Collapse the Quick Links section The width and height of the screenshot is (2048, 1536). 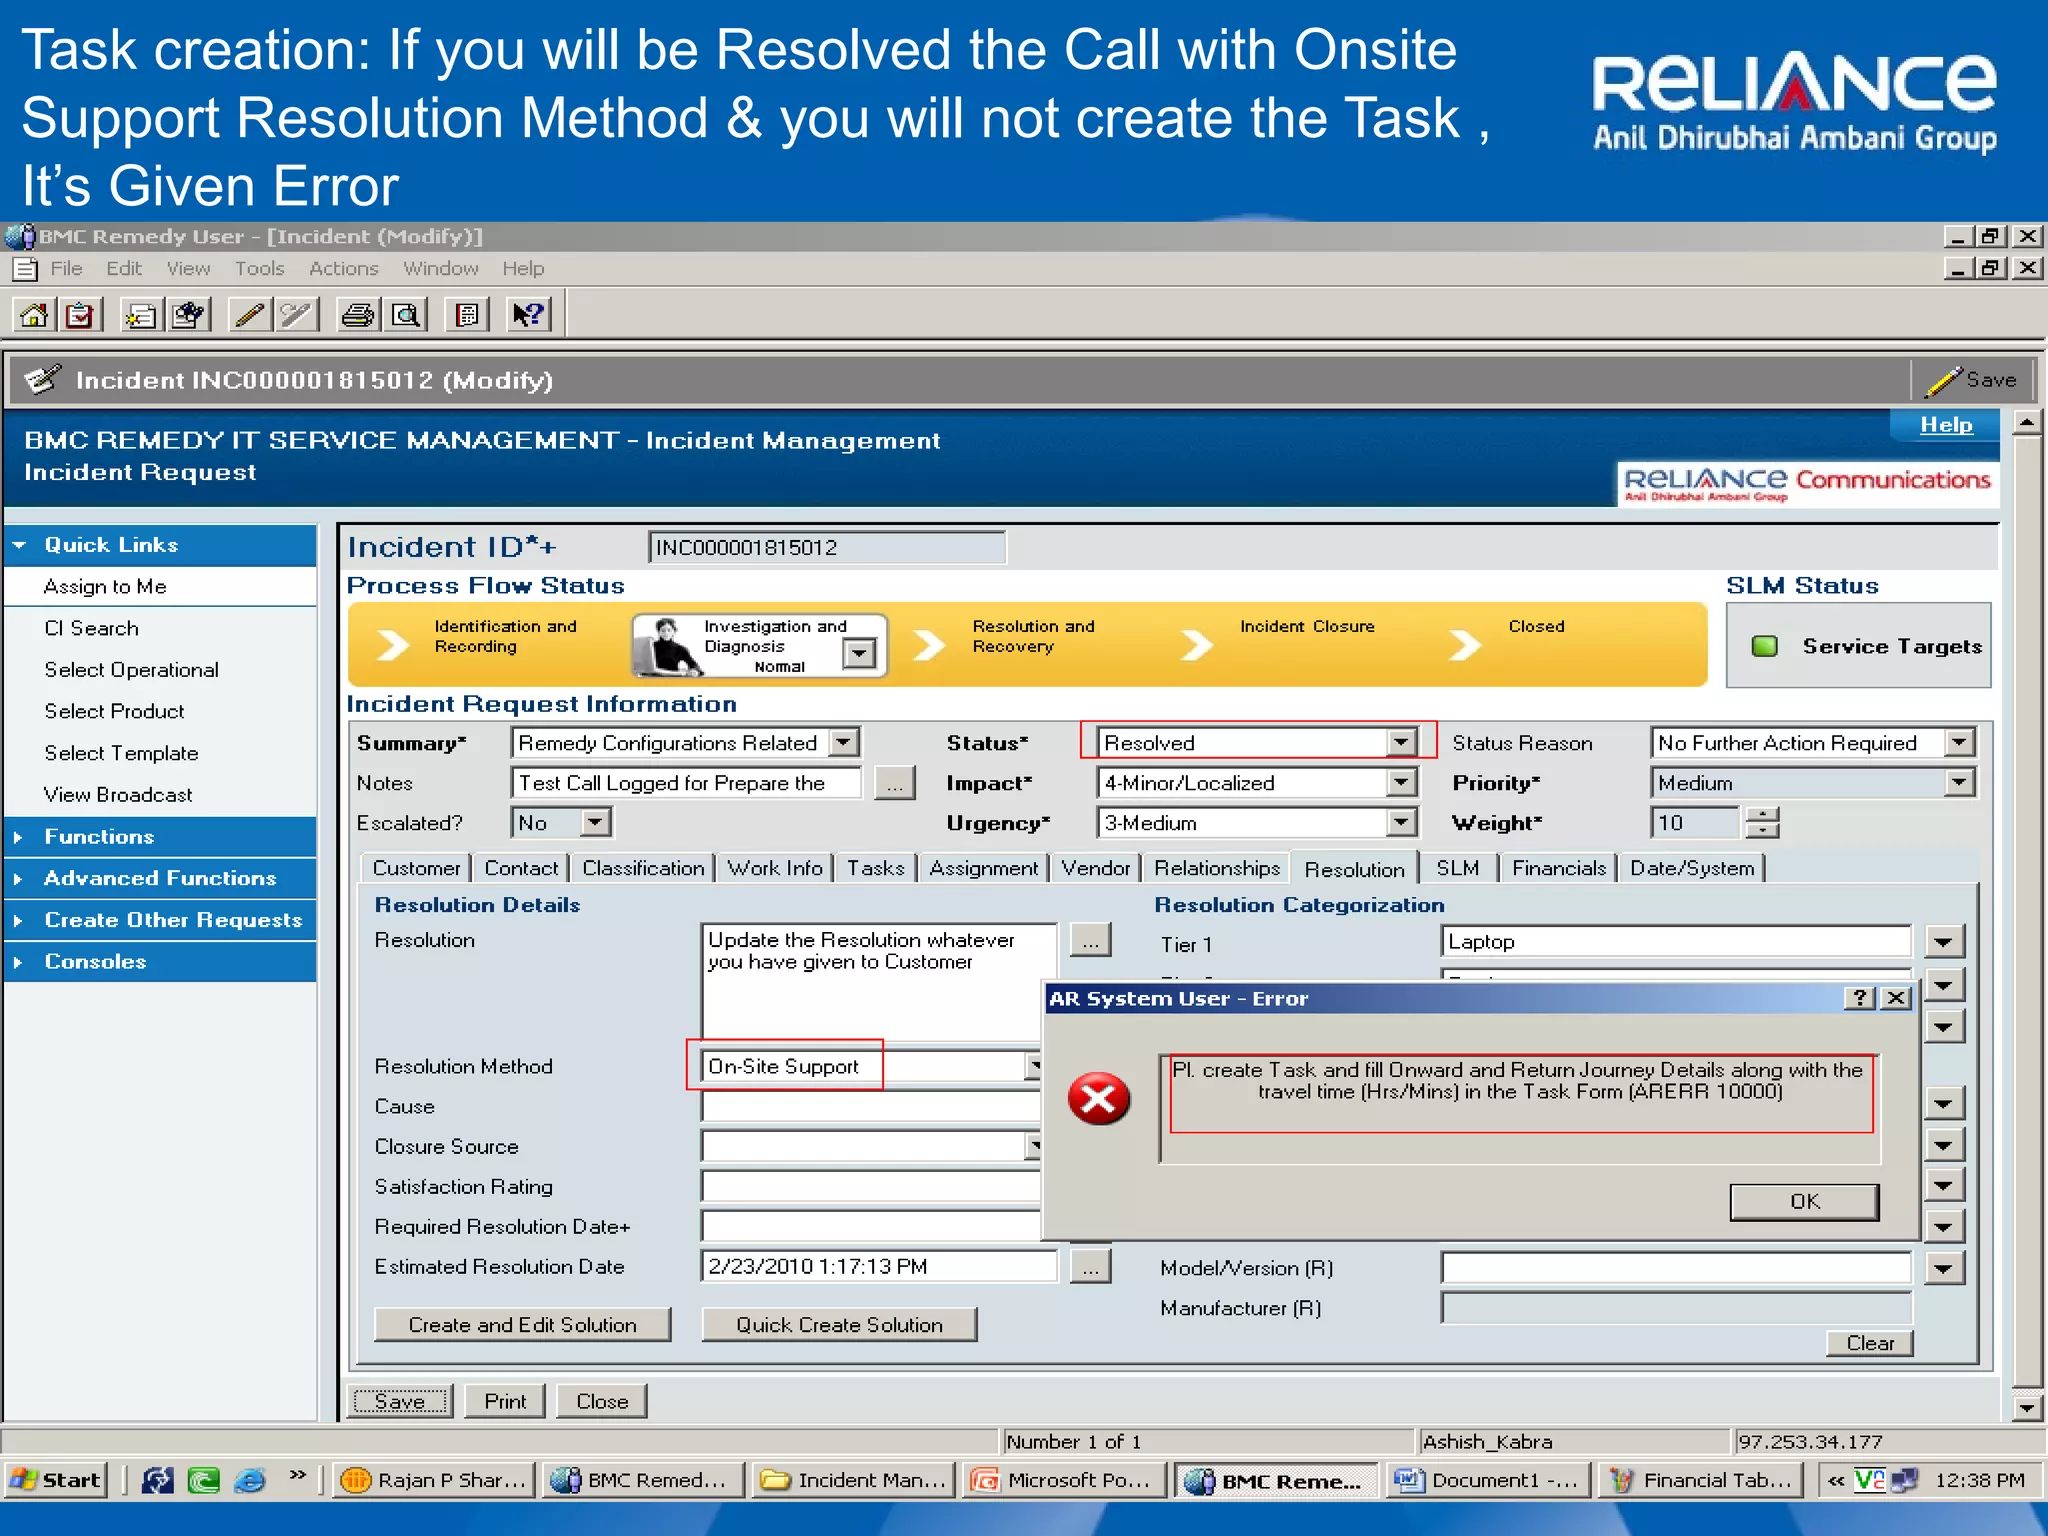coord(19,546)
